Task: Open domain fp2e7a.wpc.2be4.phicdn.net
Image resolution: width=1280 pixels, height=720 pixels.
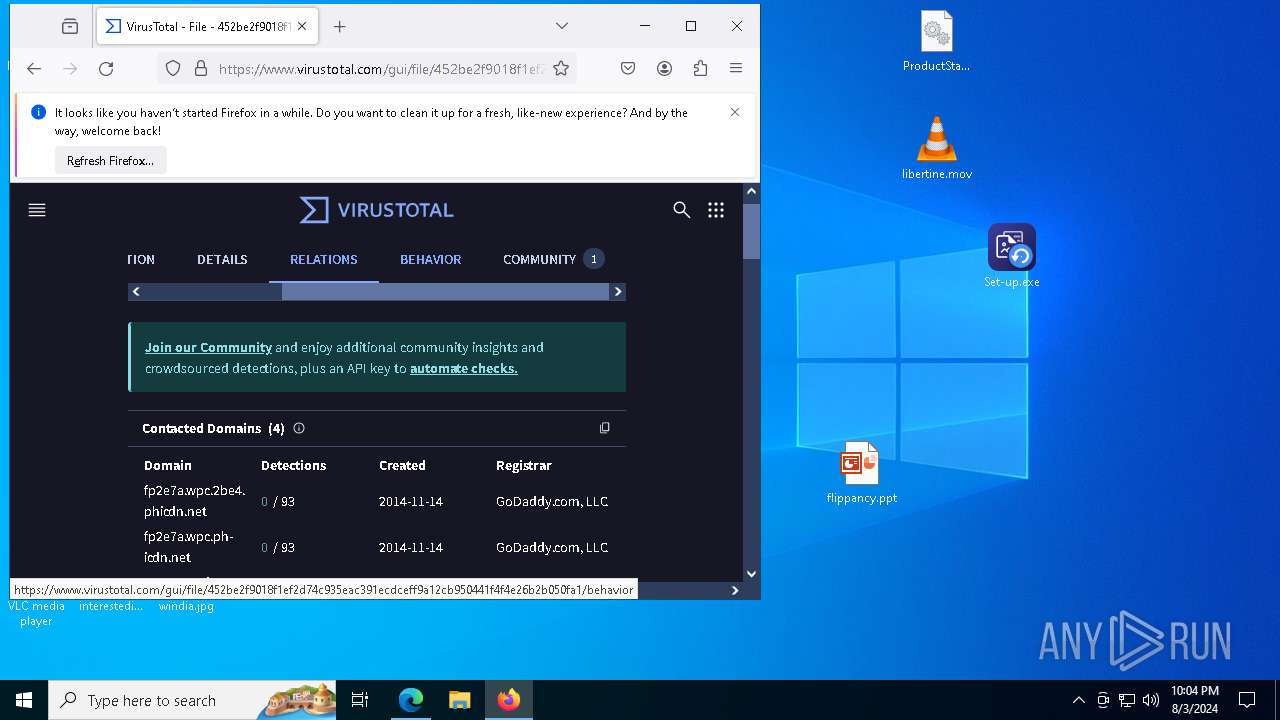Action: tap(194, 501)
